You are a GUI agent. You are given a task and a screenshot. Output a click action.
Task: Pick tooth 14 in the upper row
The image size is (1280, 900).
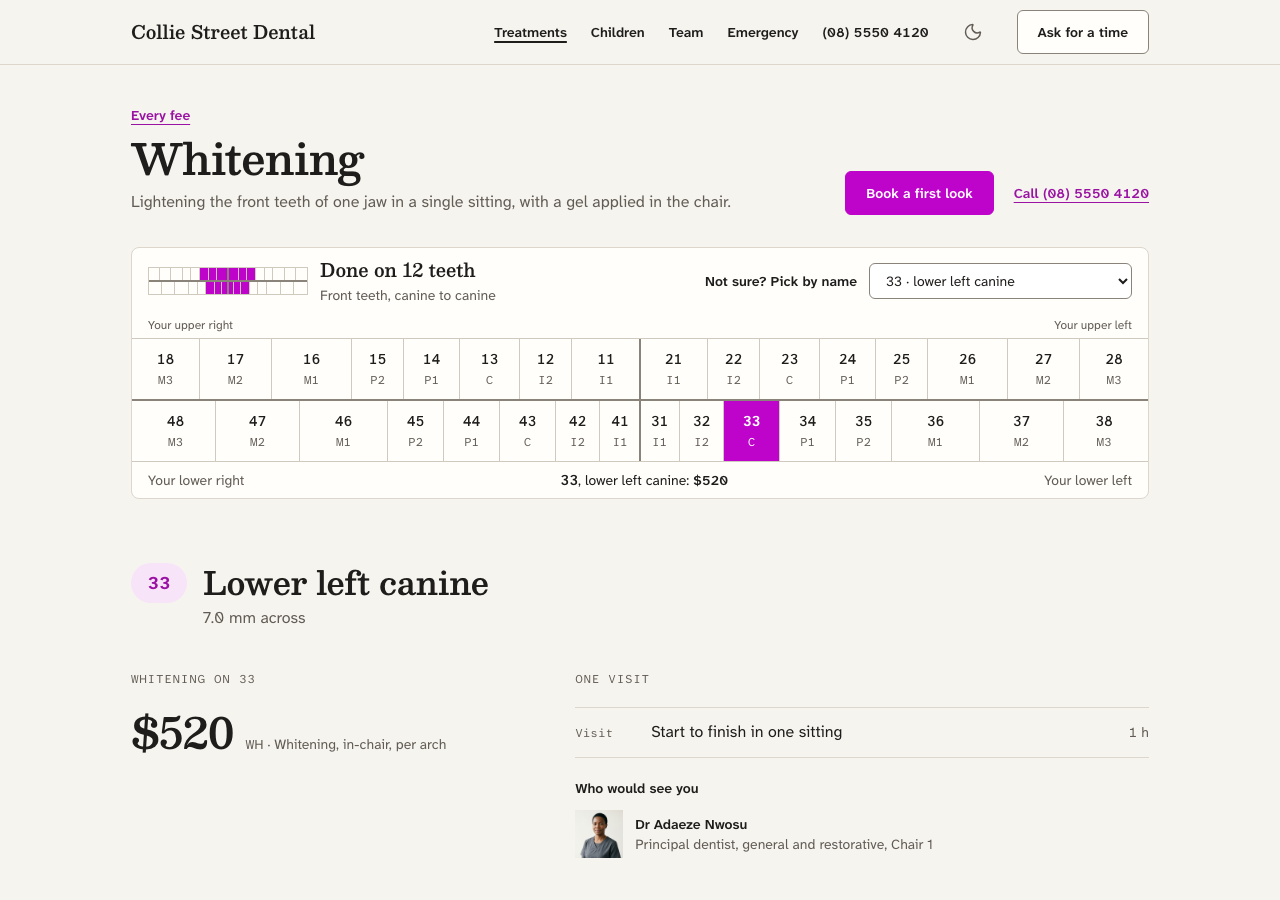(x=432, y=369)
